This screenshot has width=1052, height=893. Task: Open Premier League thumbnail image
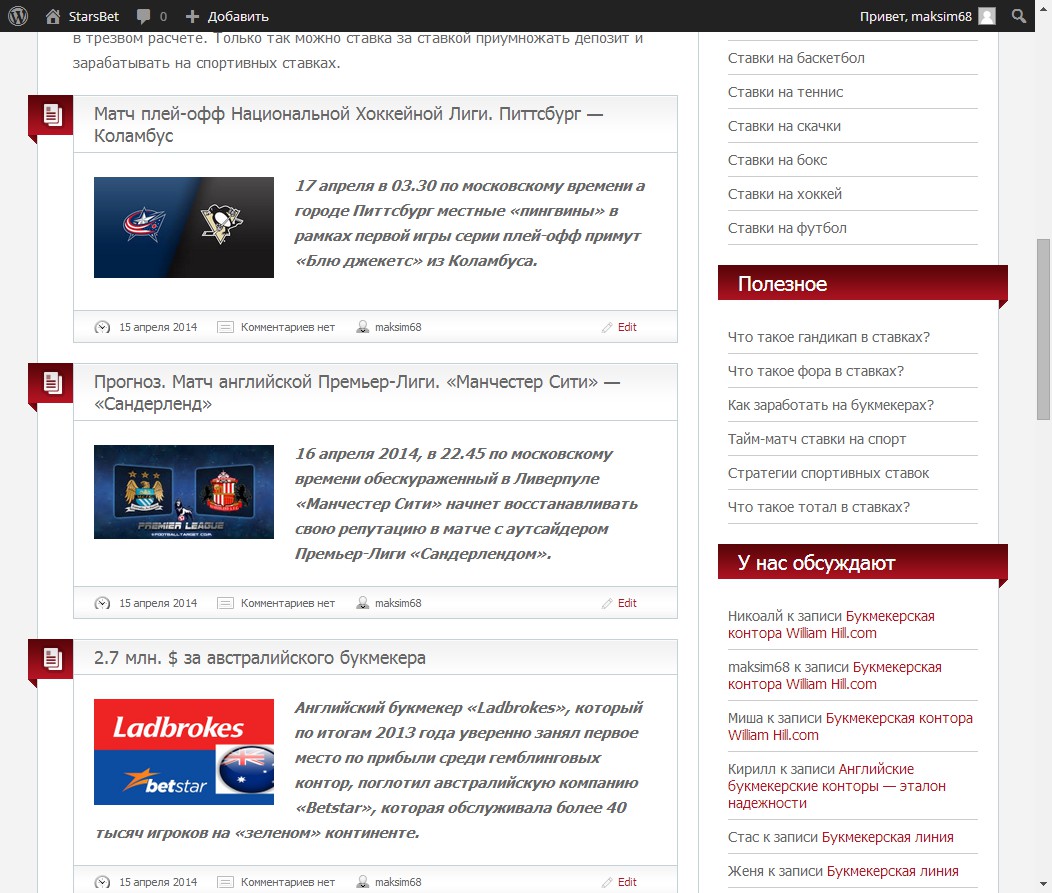coord(184,492)
